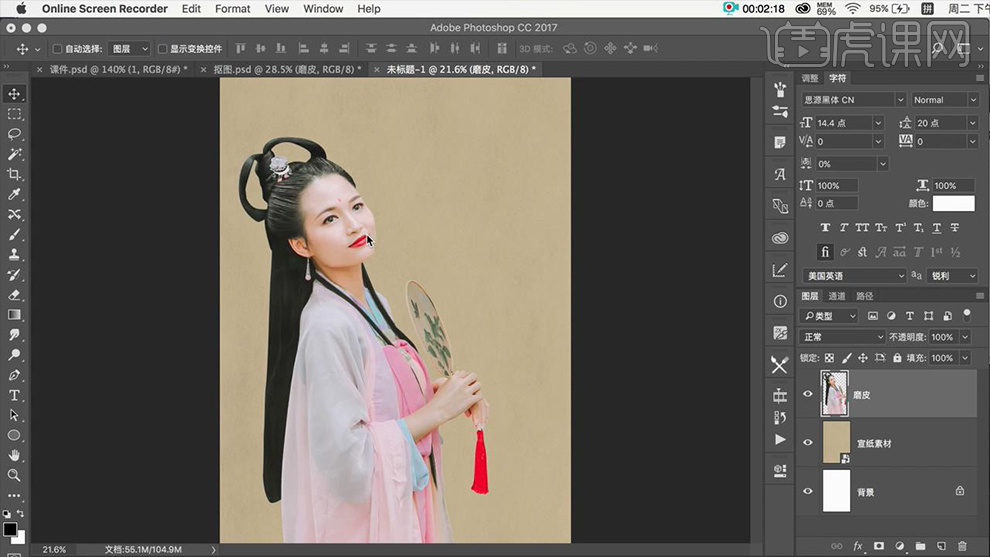Open the Format menu
Viewport: 990px width, 557px height.
(x=232, y=9)
